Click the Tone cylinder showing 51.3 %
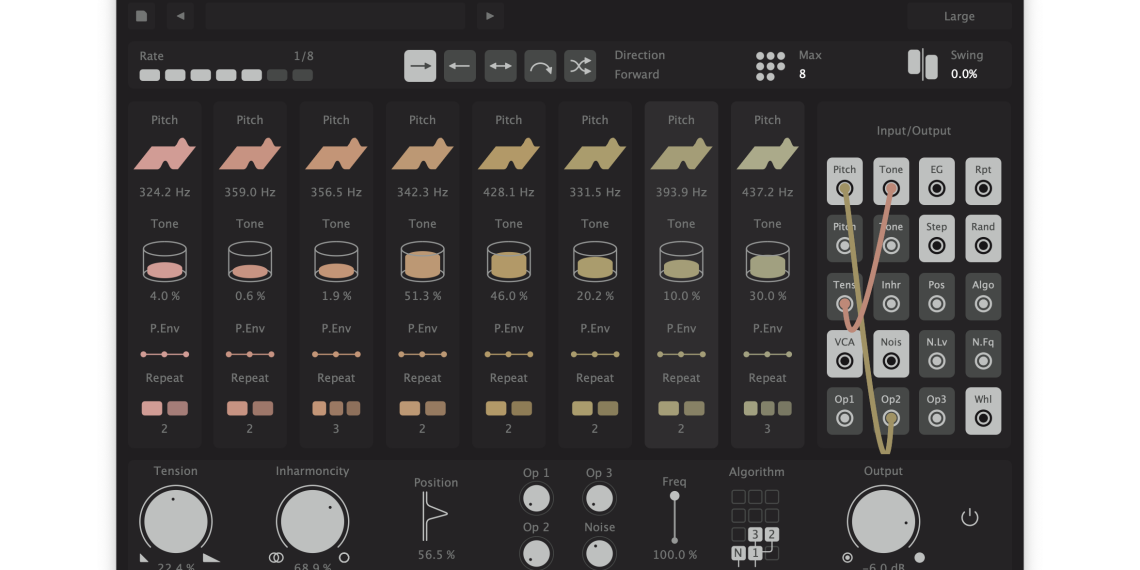Image resolution: width=1140 pixels, height=570 pixels. pos(422,262)
